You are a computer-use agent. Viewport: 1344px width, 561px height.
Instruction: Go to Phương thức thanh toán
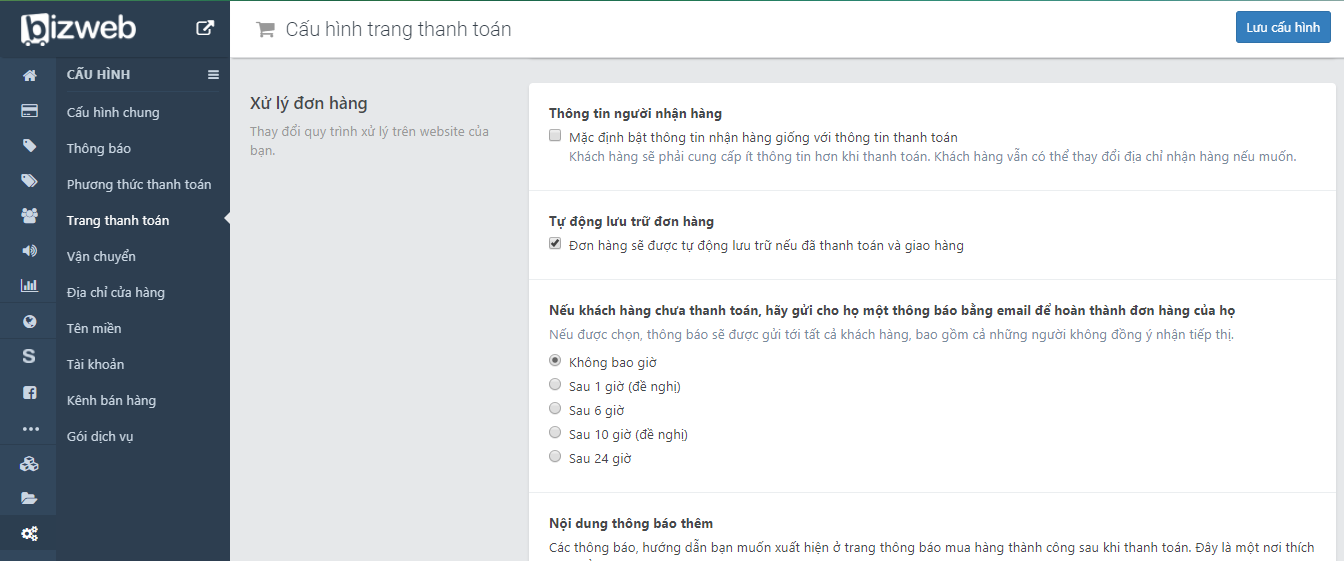[x=139, y=184]
